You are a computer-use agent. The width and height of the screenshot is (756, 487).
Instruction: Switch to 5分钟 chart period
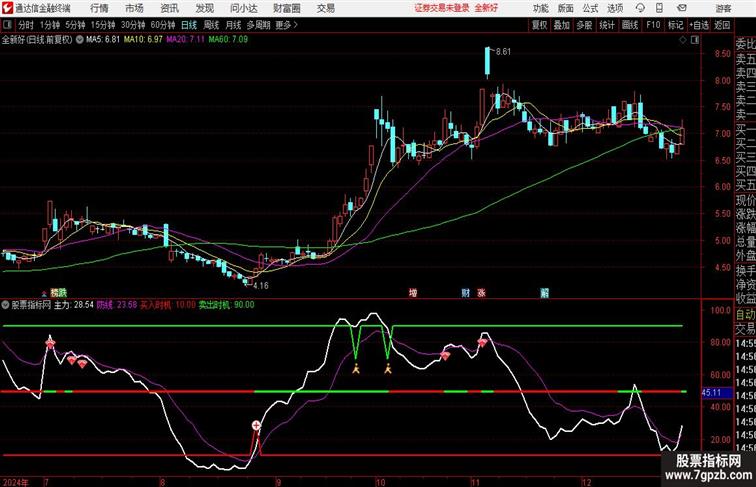pos(75,25)
